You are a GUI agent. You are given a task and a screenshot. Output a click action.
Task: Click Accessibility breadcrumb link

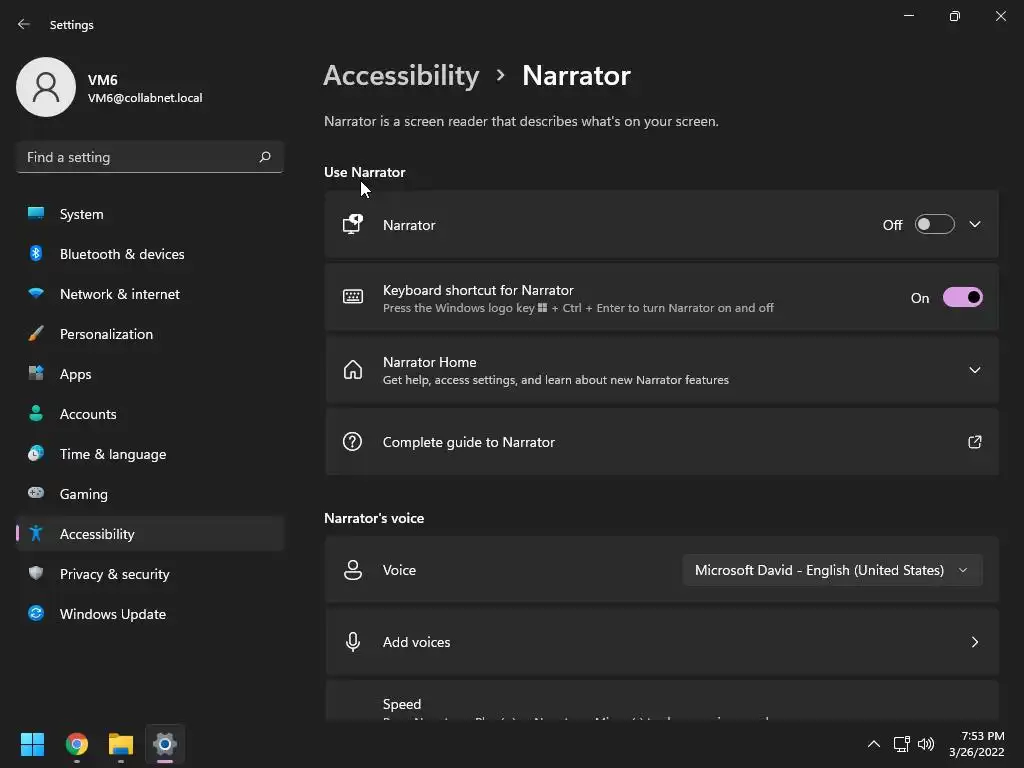[x=401, y=76]
